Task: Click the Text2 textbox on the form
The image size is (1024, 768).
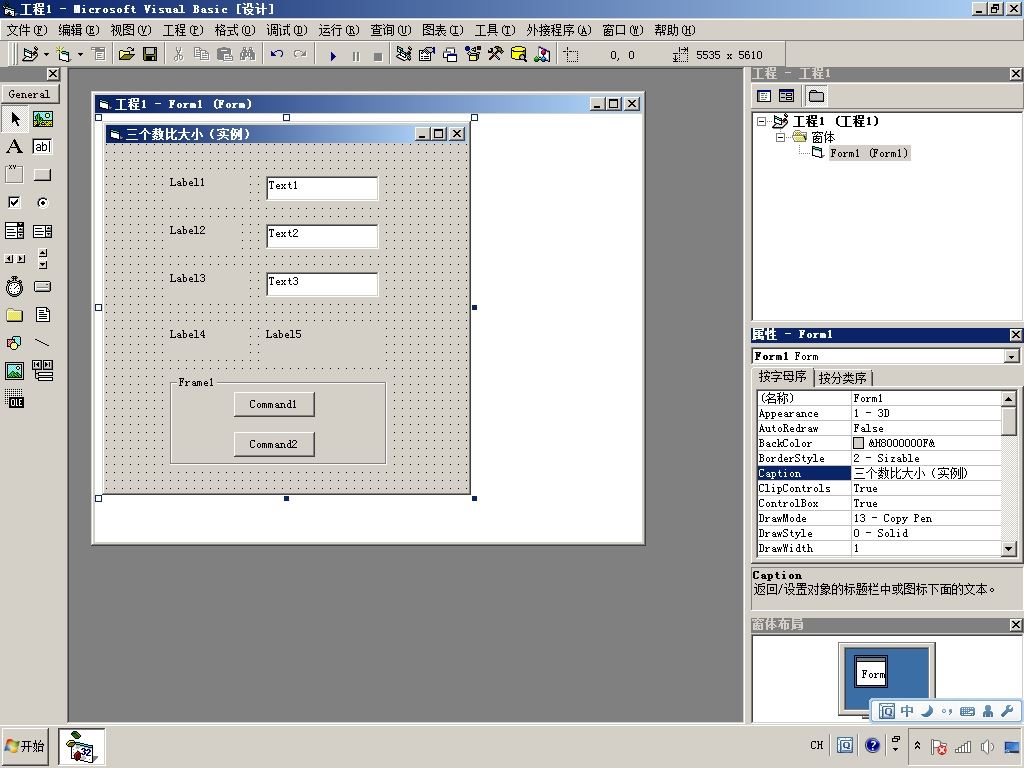Action: click(x=322, y=236)
